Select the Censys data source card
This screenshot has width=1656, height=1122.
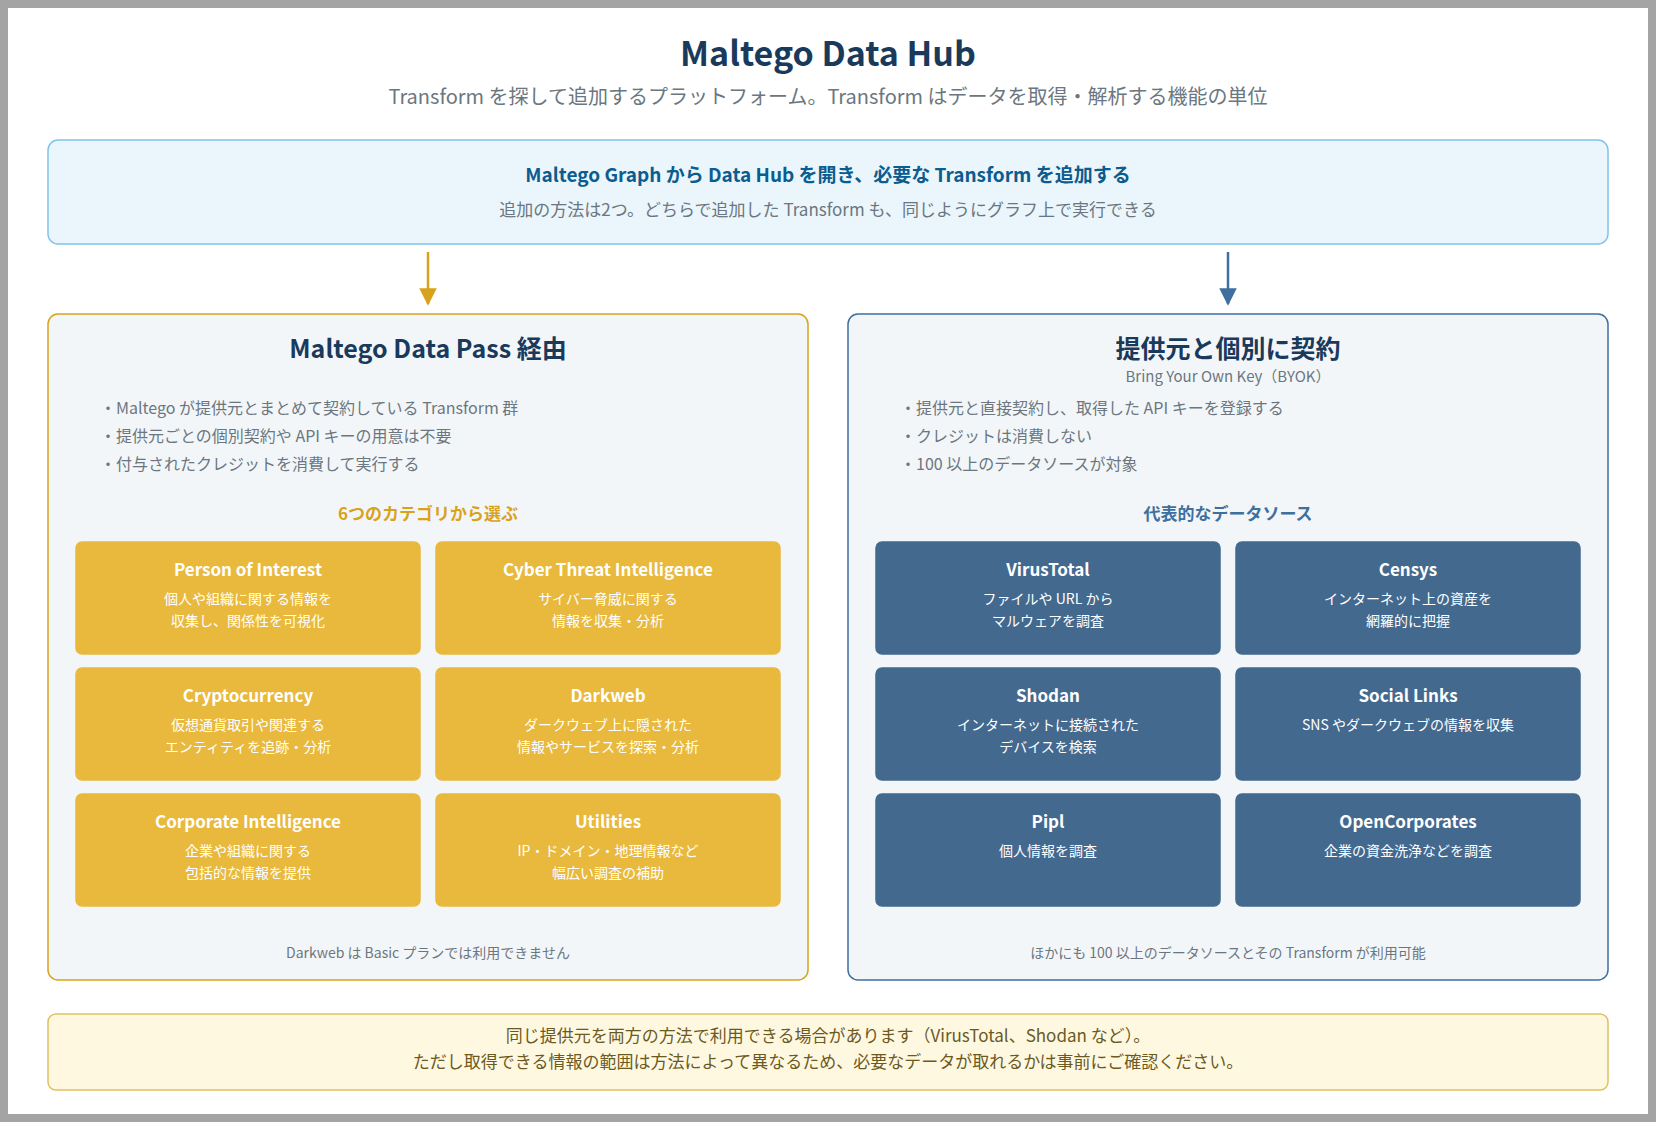(x=1408, y=598)
